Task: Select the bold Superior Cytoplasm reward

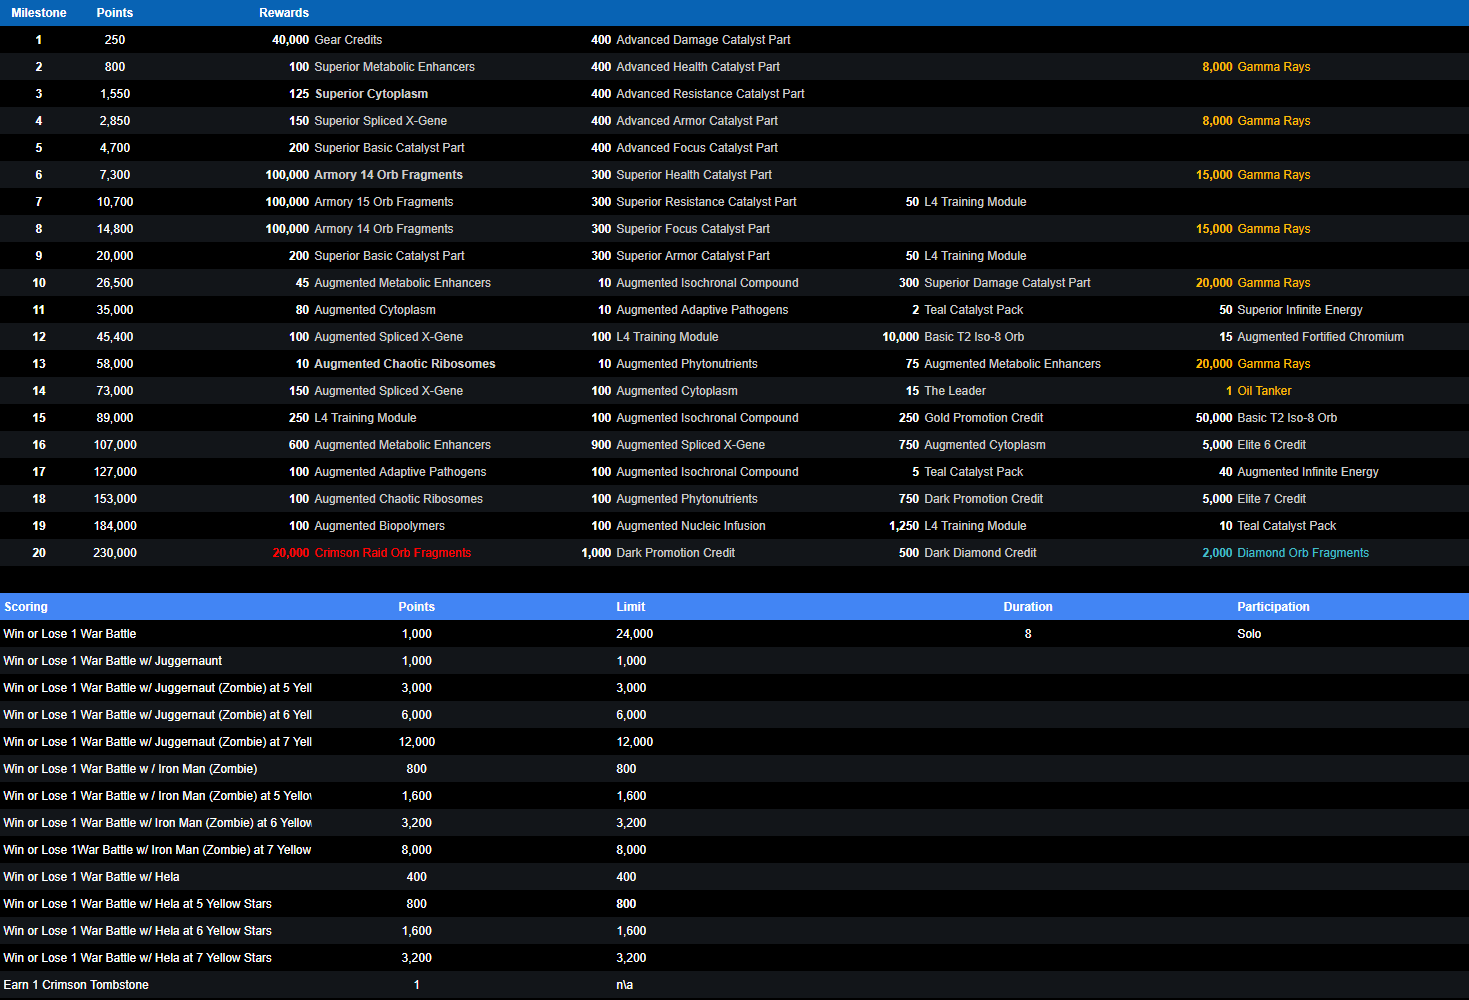Action: [371, 94]
